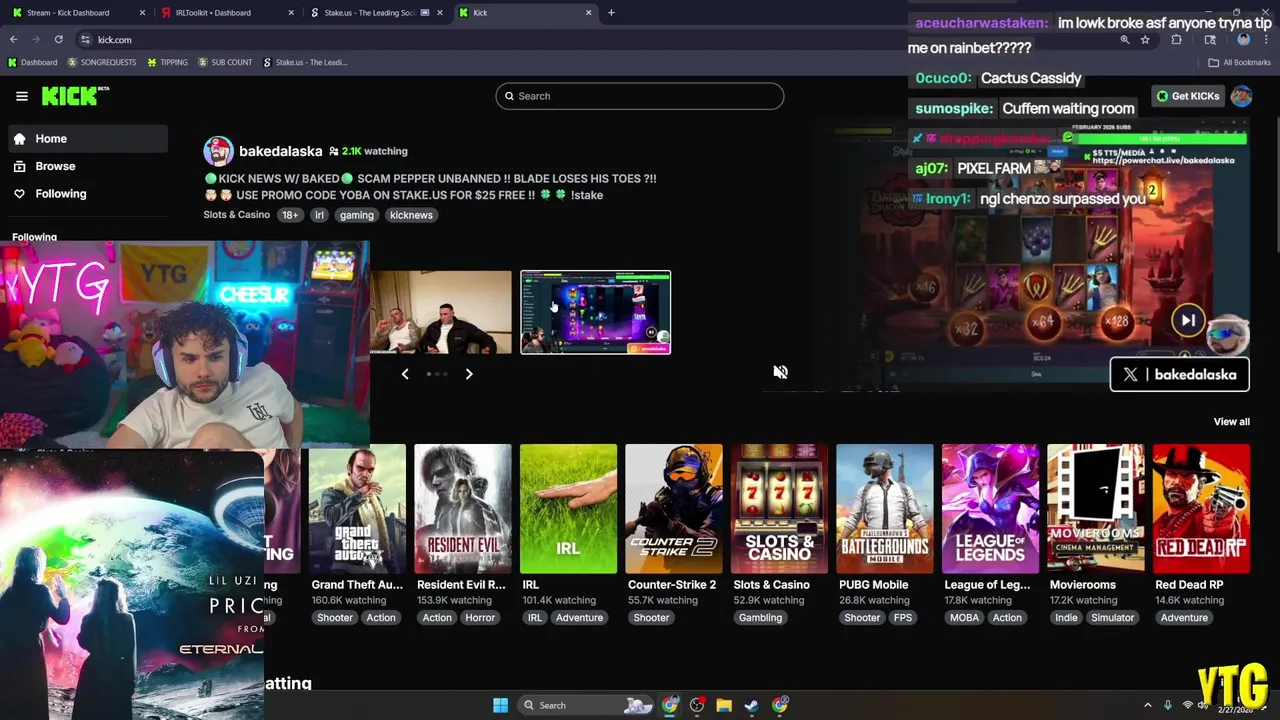Viewport: 1280px width, 720px height.
Task: Open the SONGREQUESTS bookmark
Action: coord(101,62)
